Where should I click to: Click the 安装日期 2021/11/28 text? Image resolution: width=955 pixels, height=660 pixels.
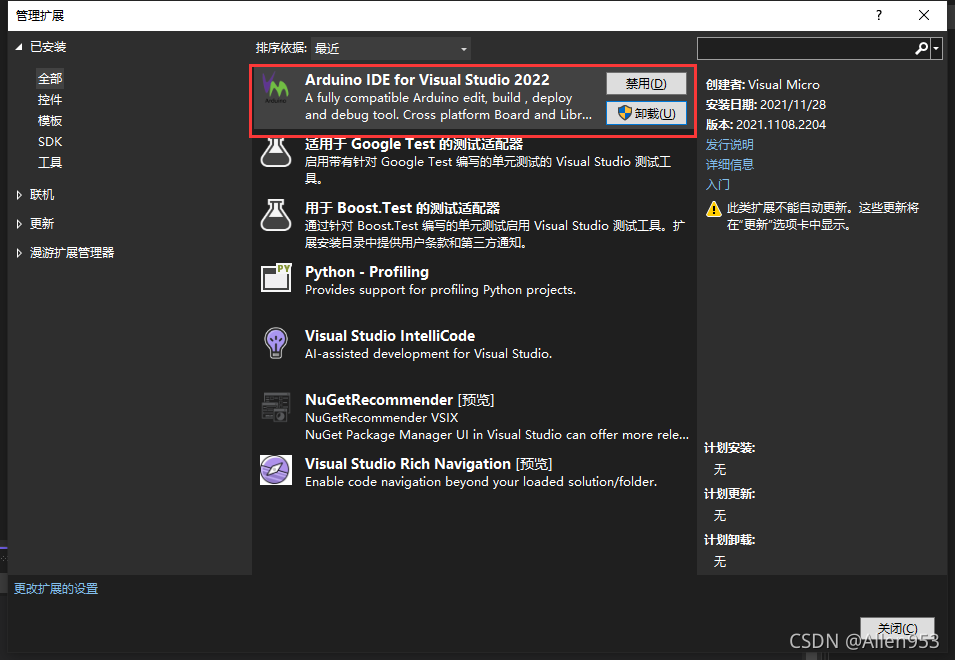(x=766, y=105)
